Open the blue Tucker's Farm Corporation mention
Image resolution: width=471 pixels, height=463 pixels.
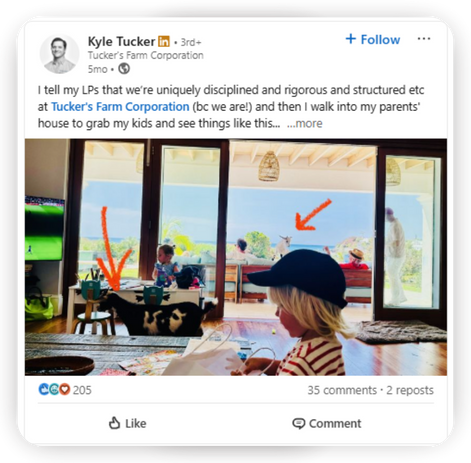tap(120, 107)
